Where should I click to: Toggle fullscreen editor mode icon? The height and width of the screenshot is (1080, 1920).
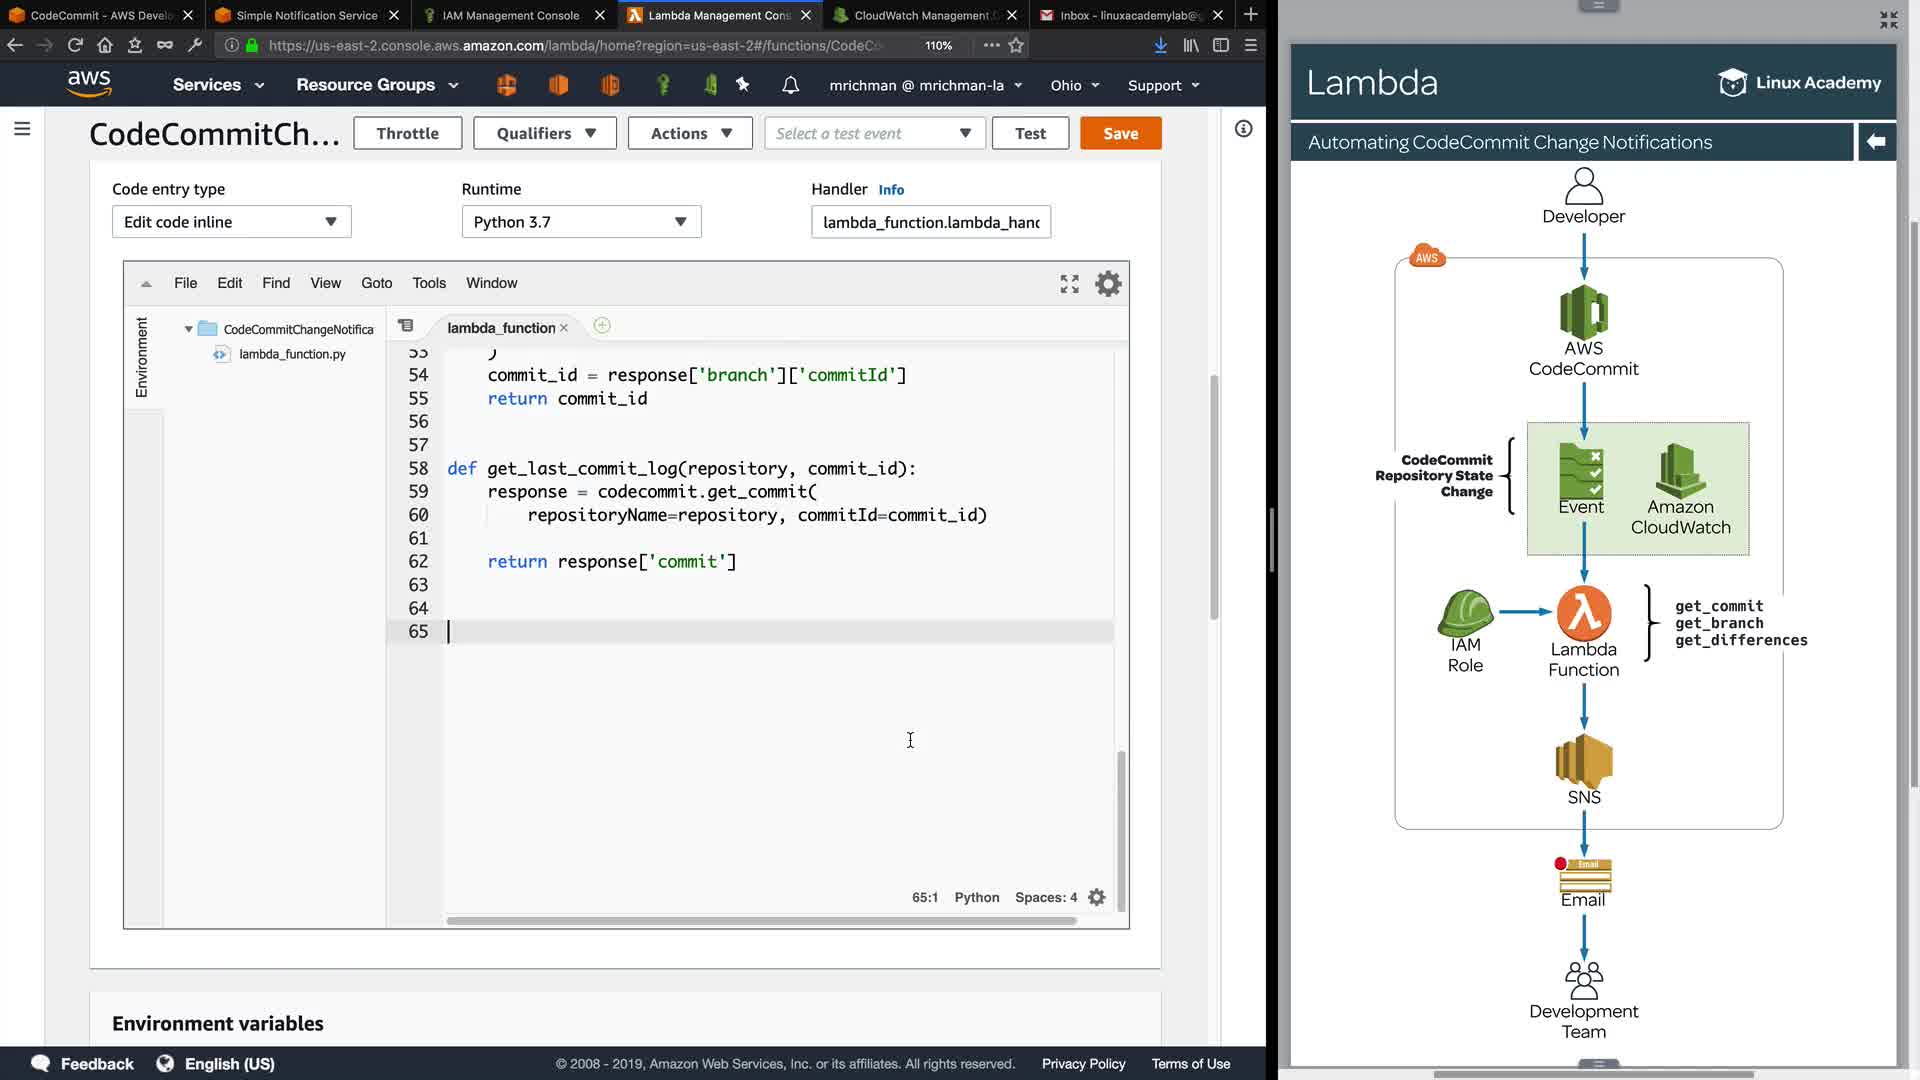point(1069,284)
